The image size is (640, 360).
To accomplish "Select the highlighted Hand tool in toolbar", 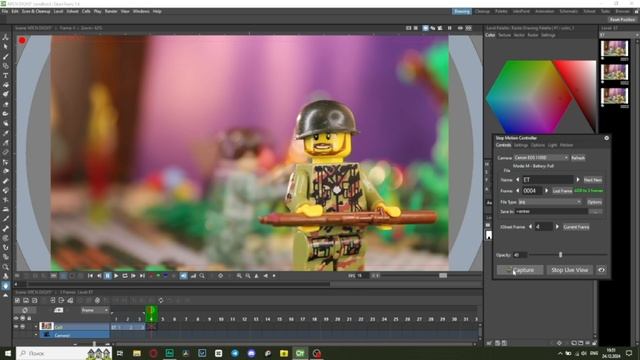I will click(x=6, y=286).
